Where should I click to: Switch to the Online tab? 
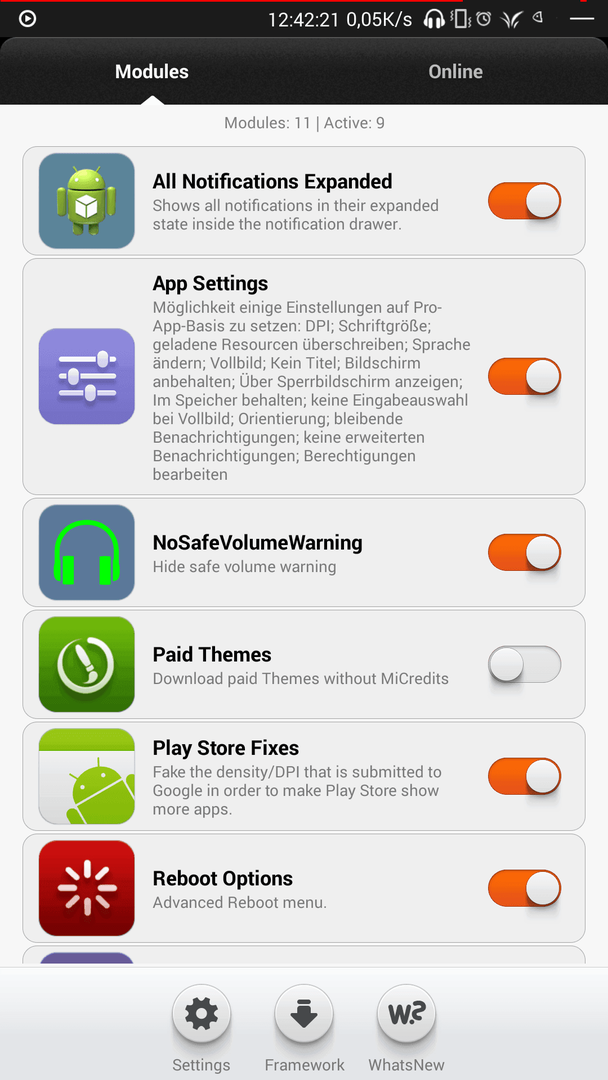point(455,72)
